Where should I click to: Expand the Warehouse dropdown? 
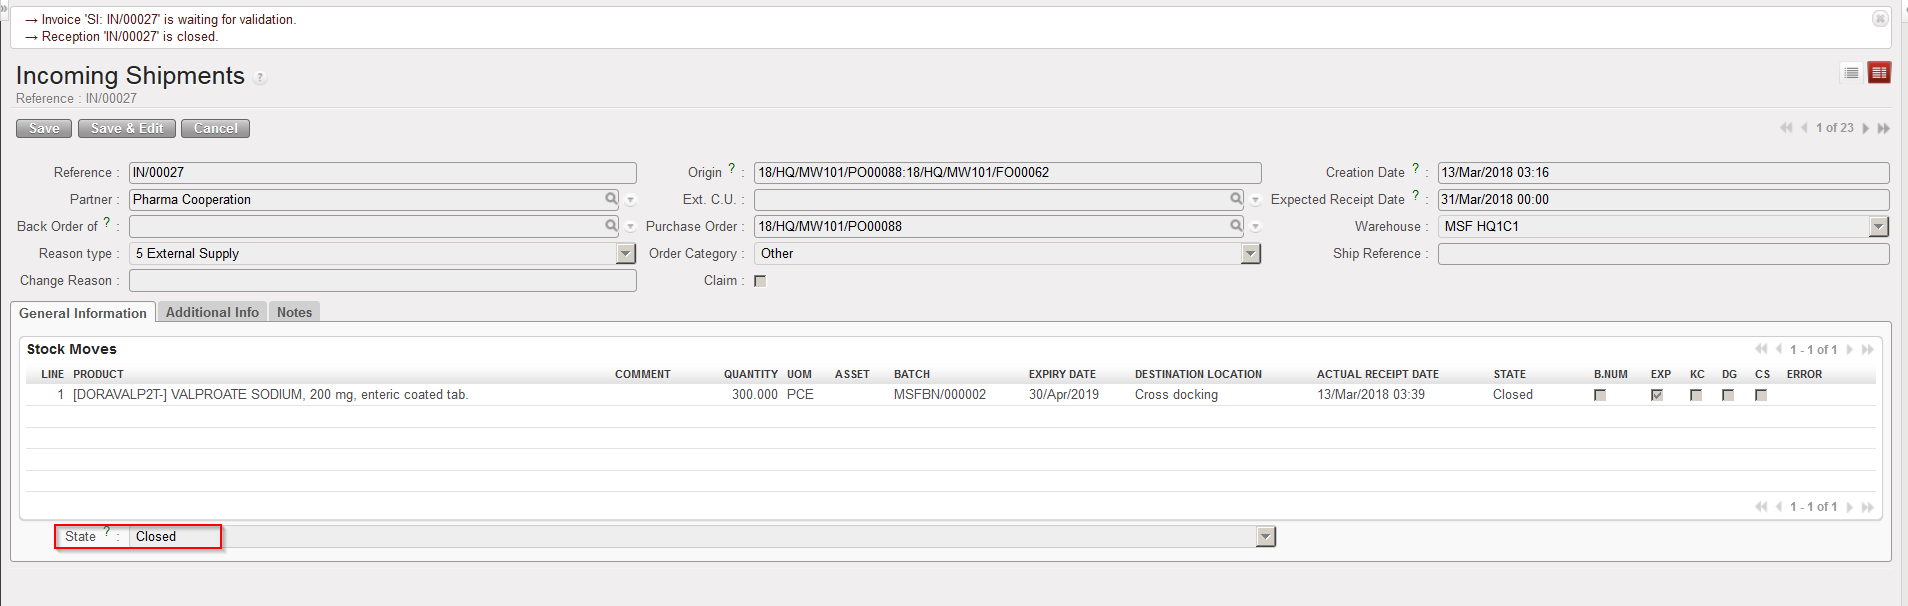click(1878, 227)
